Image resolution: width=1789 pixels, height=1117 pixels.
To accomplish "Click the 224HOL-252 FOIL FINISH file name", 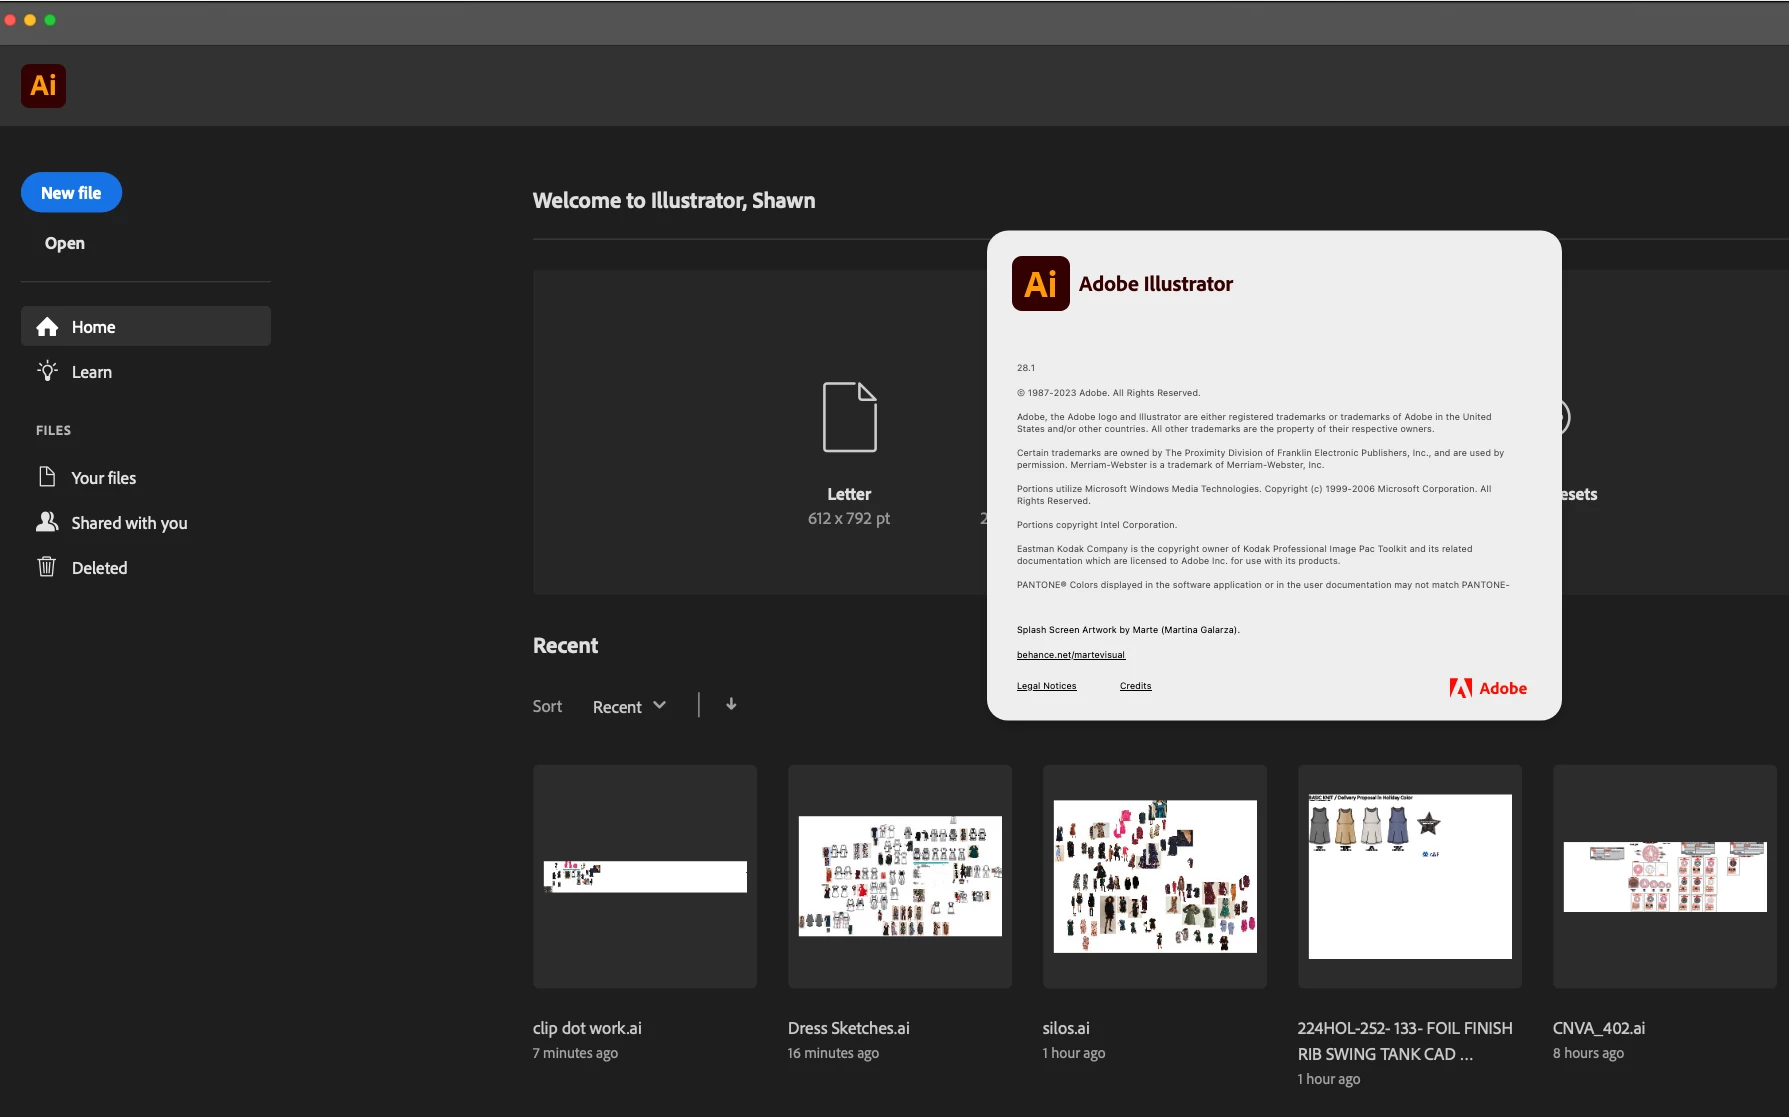I will (x=1405, y=1041).
